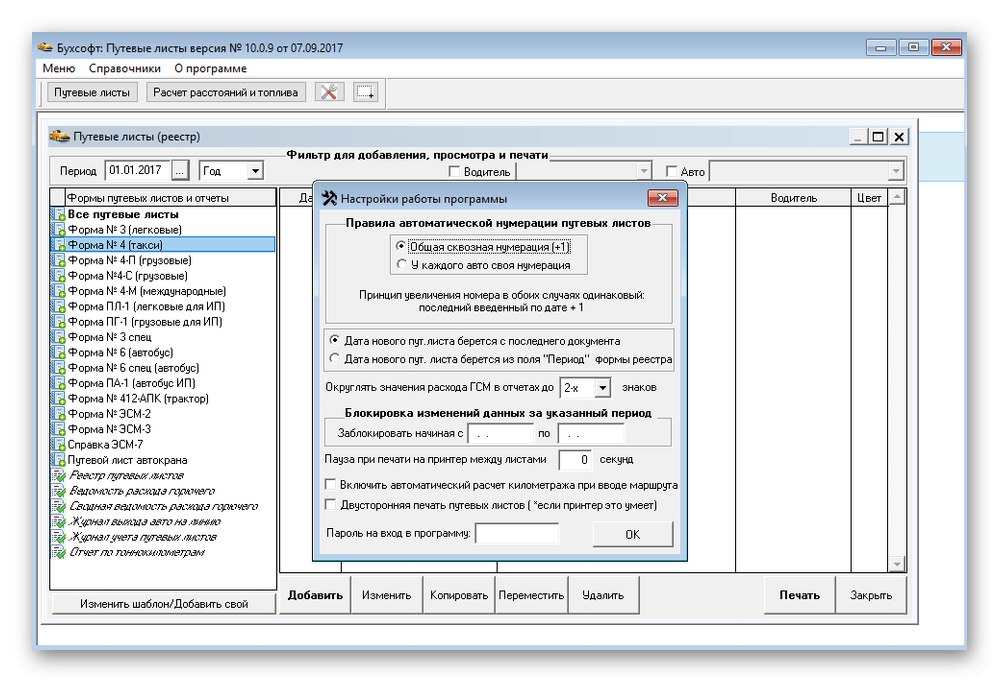
Task: Click Заблокировать начиная с date field
Action: coord(501,433)
